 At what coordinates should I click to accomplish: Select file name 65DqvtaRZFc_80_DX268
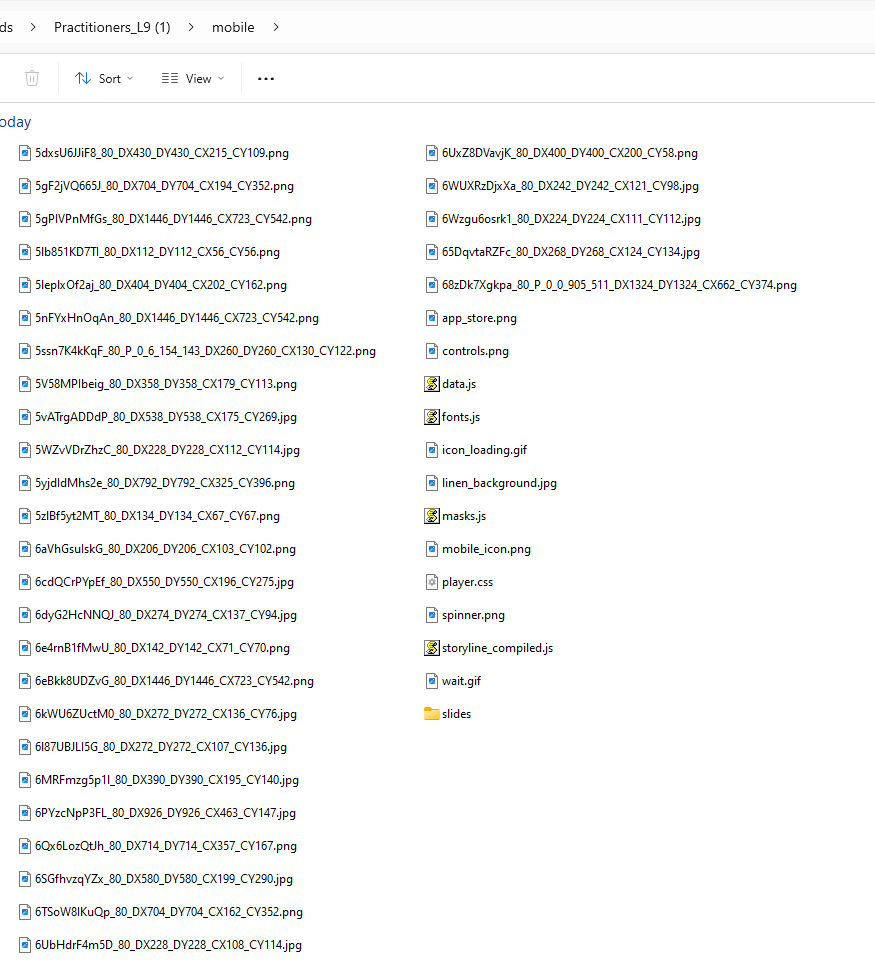(571, 251)
